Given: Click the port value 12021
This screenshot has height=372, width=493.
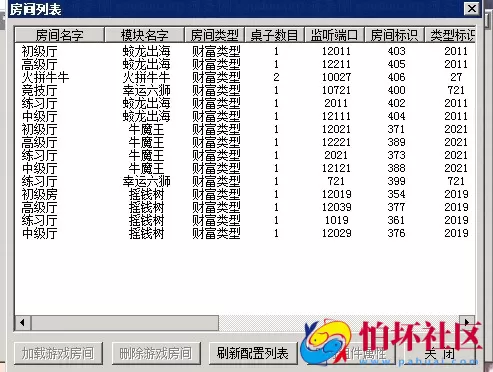Looking at the screenshot, I should [336, 129].
